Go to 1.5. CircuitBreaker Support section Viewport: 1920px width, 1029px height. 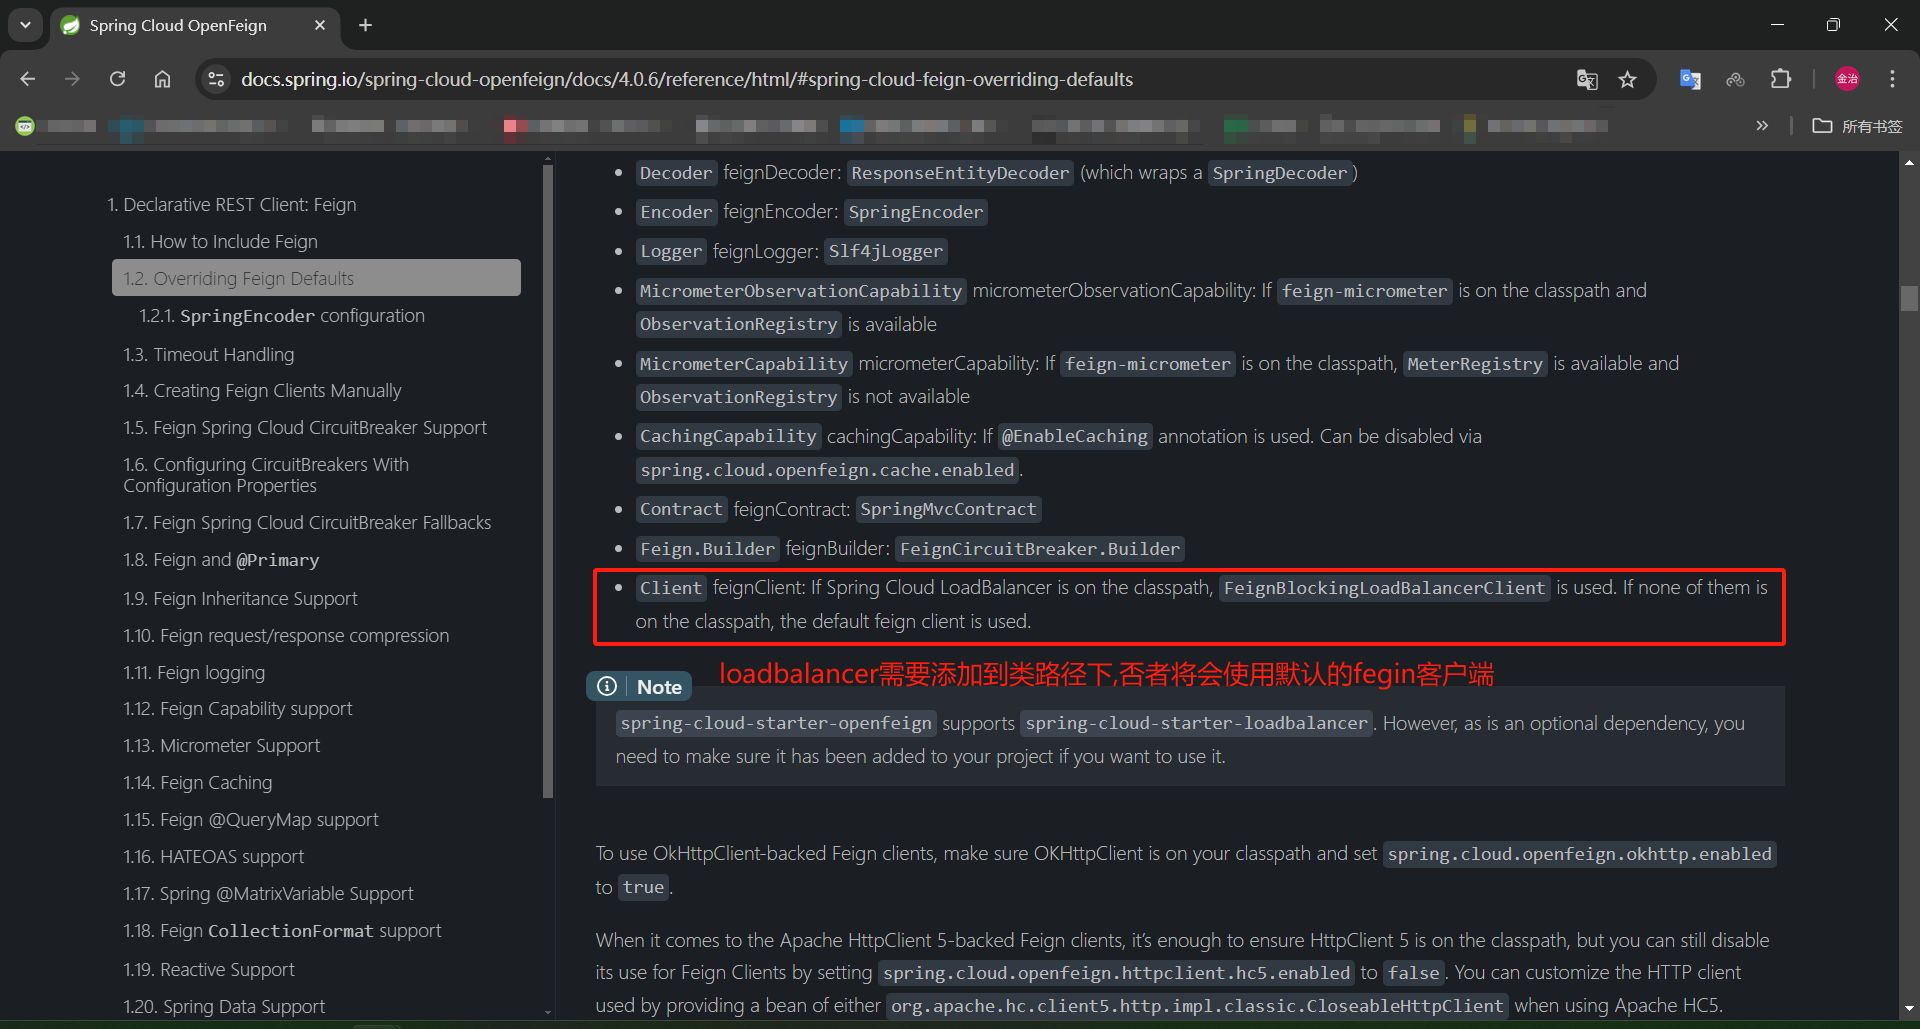tap(305, 427)
